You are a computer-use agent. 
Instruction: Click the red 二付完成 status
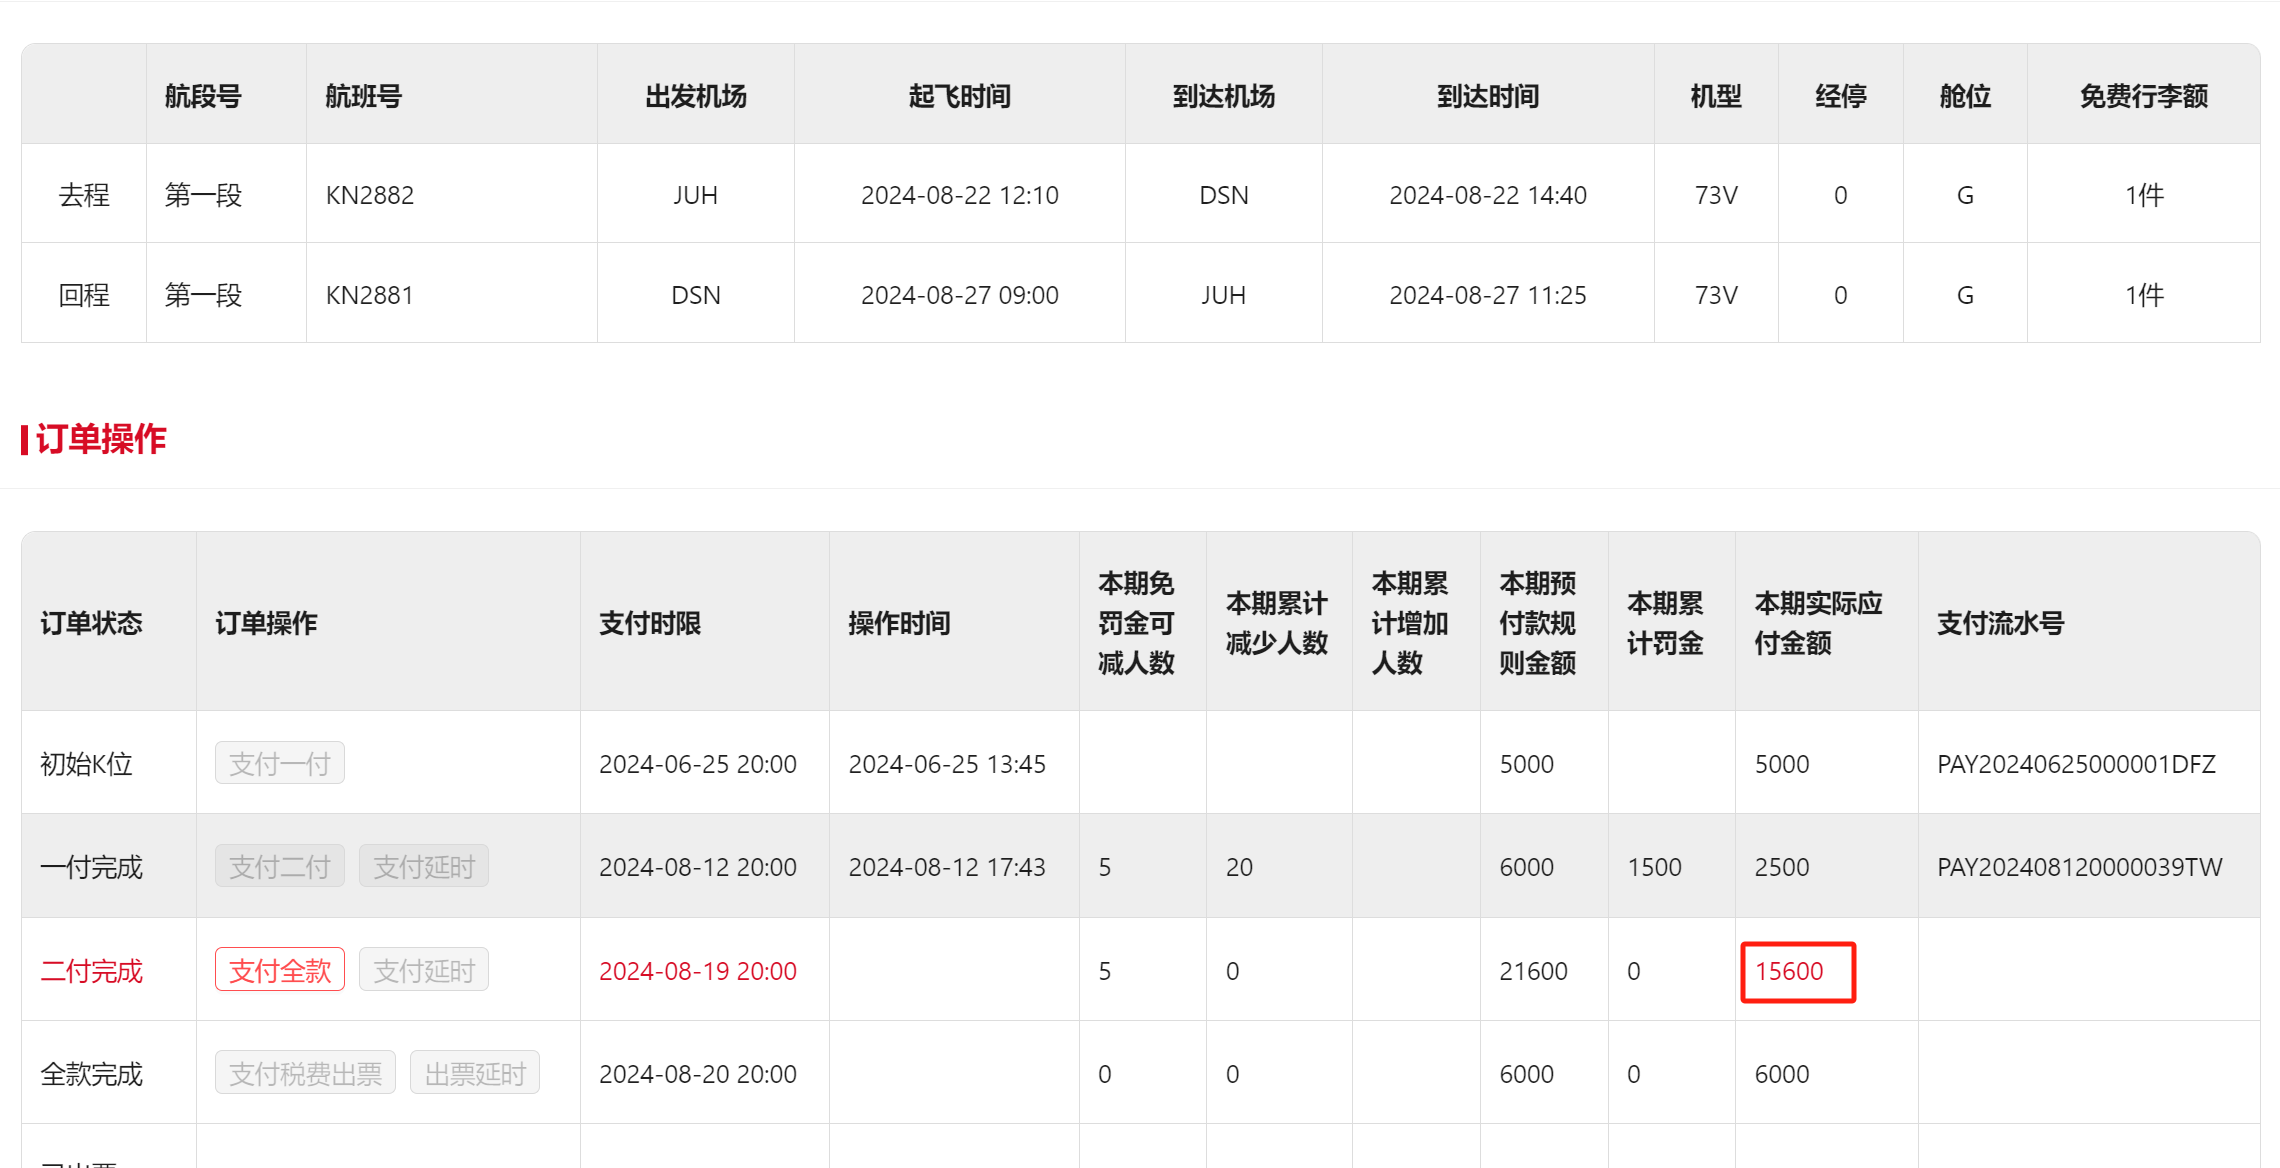pyautogui.click(x=91, y=971)
